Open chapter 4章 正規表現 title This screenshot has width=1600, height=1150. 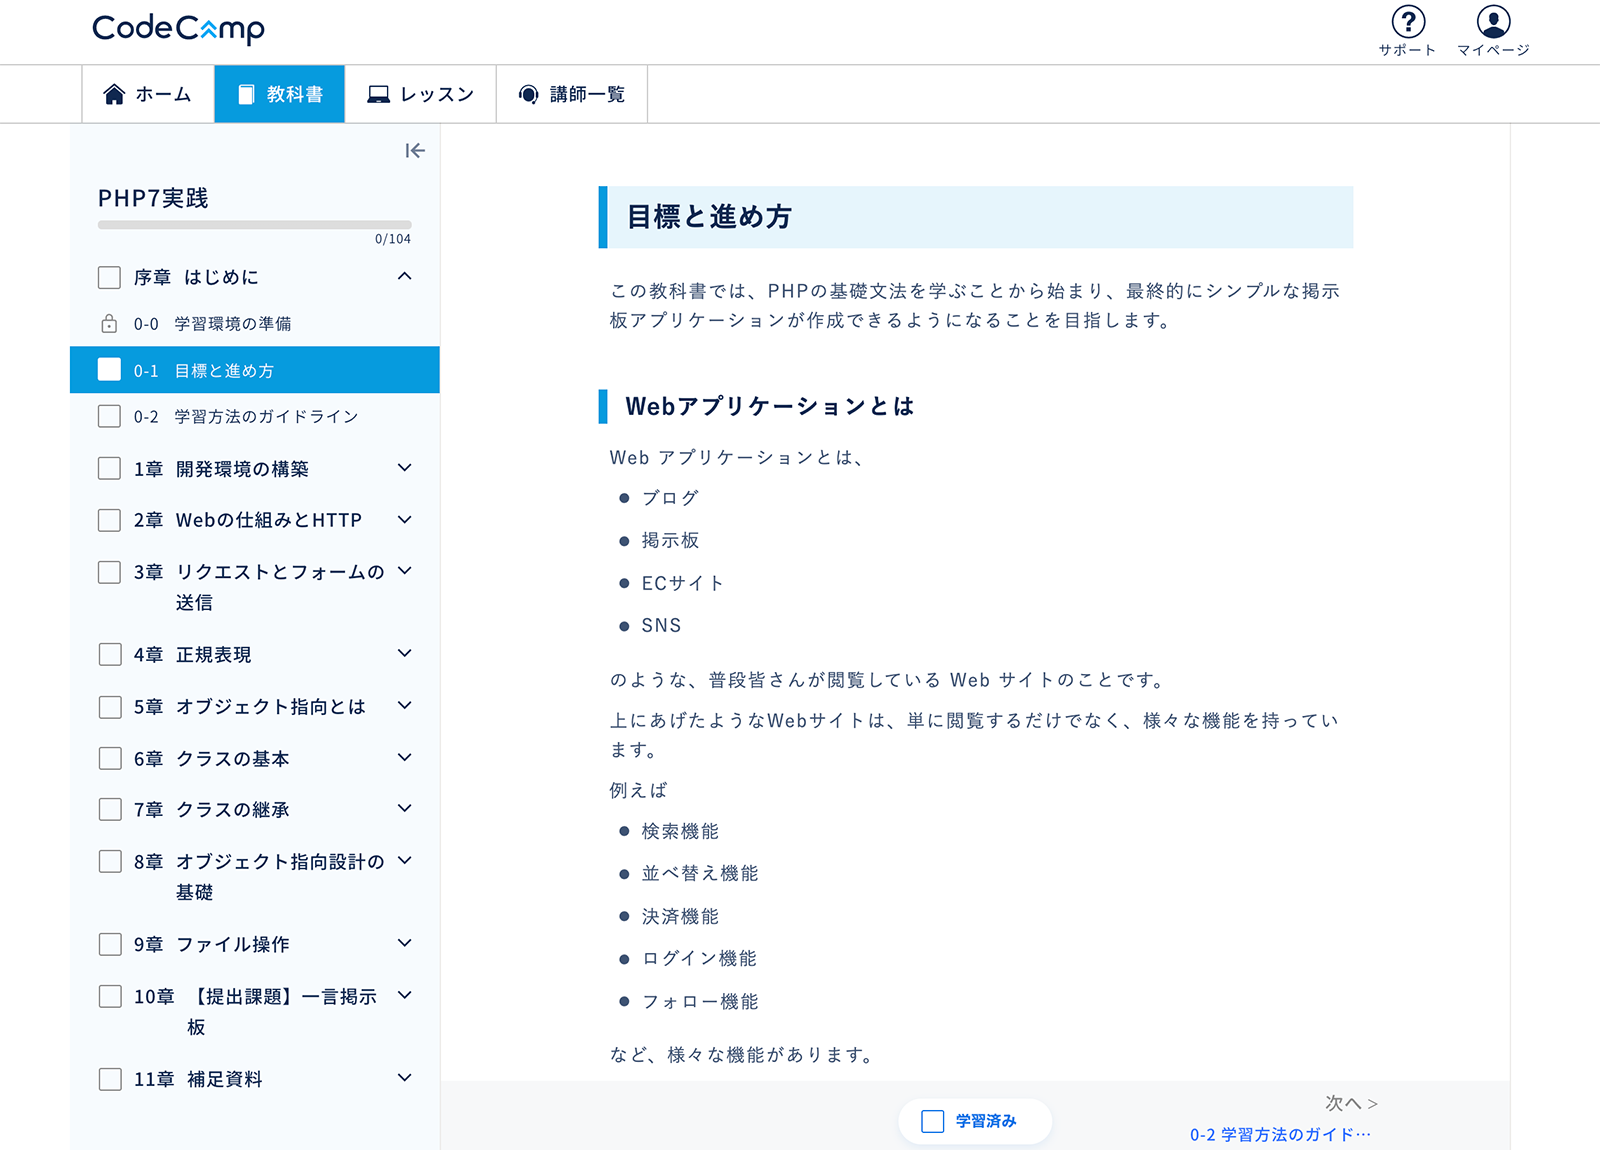click(192, 655)
